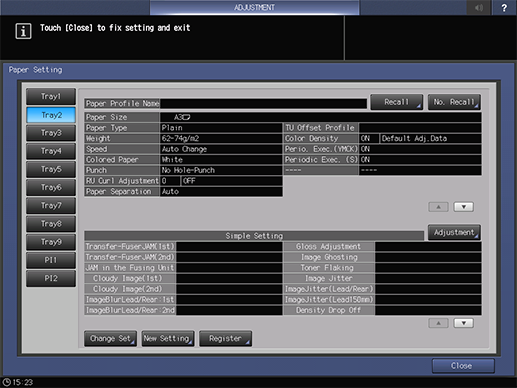Viewport: 517px width, 388px height.
Task: Select the Tray2 tab
Action: [51, 115]
